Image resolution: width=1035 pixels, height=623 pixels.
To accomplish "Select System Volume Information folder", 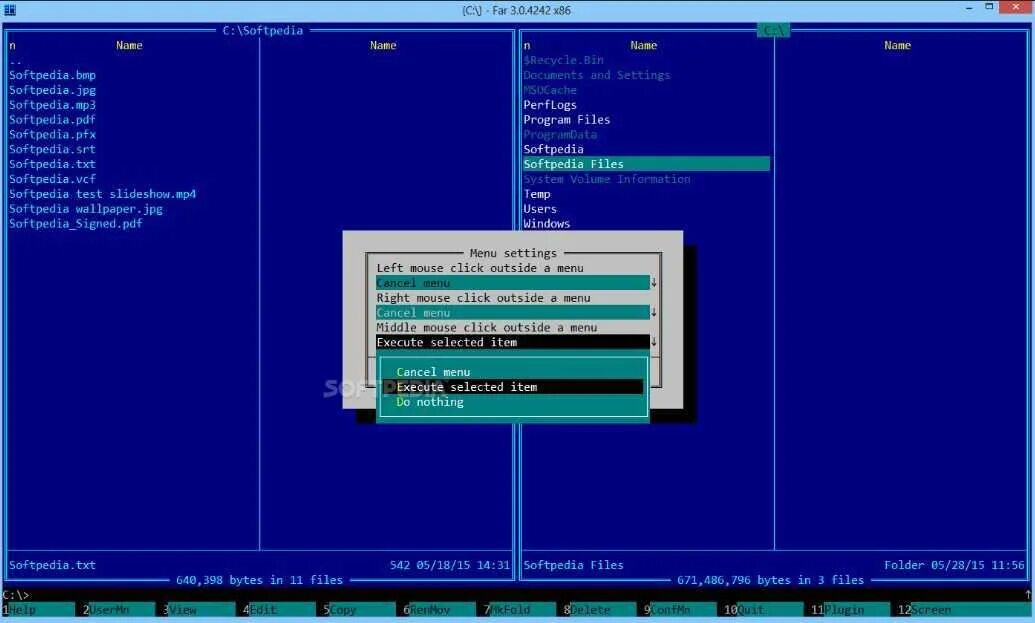I will [607, 179].
